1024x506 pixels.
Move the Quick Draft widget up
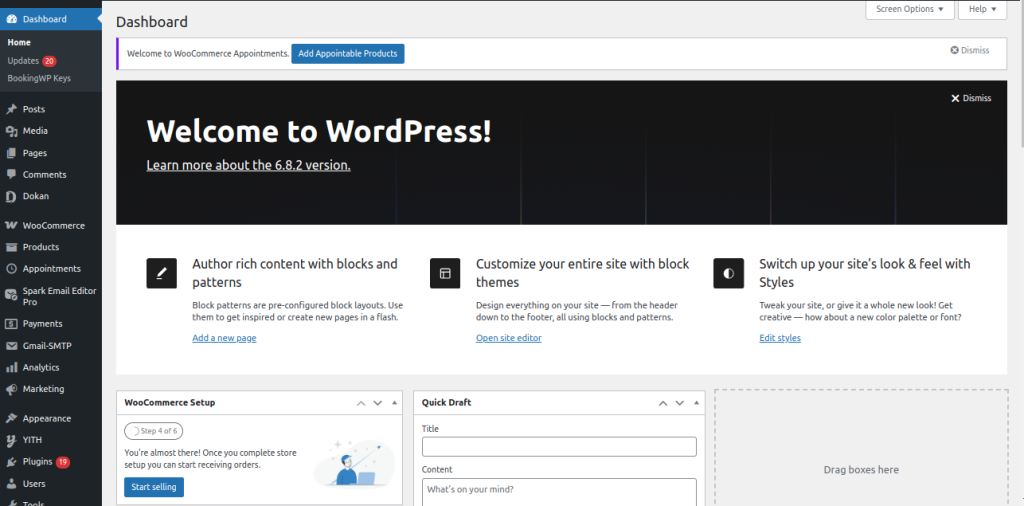coord(660,403)
